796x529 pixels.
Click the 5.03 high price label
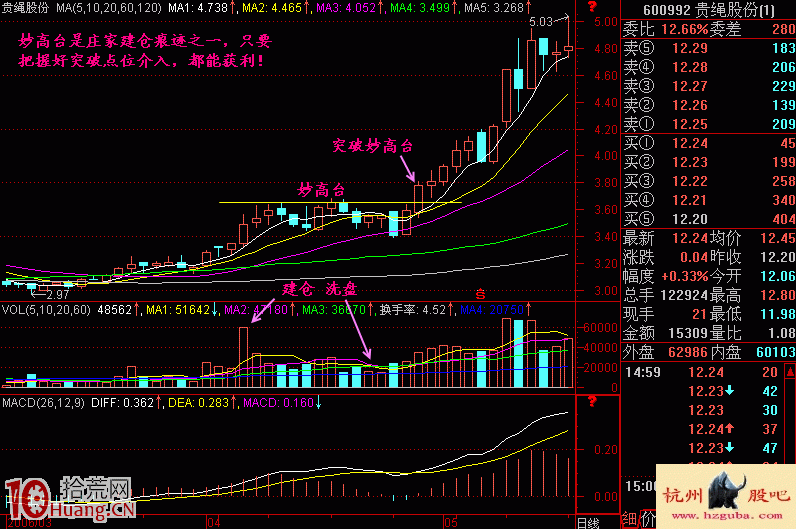click(541, 22)
